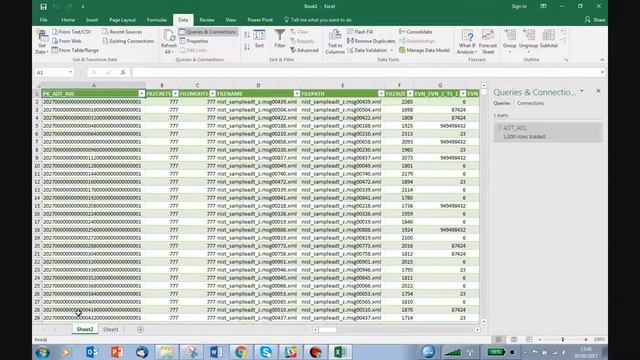Toggle the Filter funnel button
640x360 pixels.
coord(280,39)
